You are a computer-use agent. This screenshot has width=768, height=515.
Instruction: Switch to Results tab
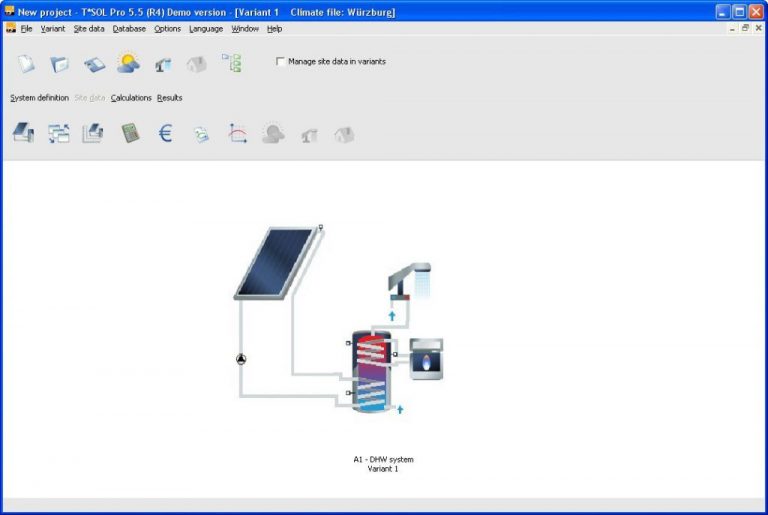click(170, 98)
